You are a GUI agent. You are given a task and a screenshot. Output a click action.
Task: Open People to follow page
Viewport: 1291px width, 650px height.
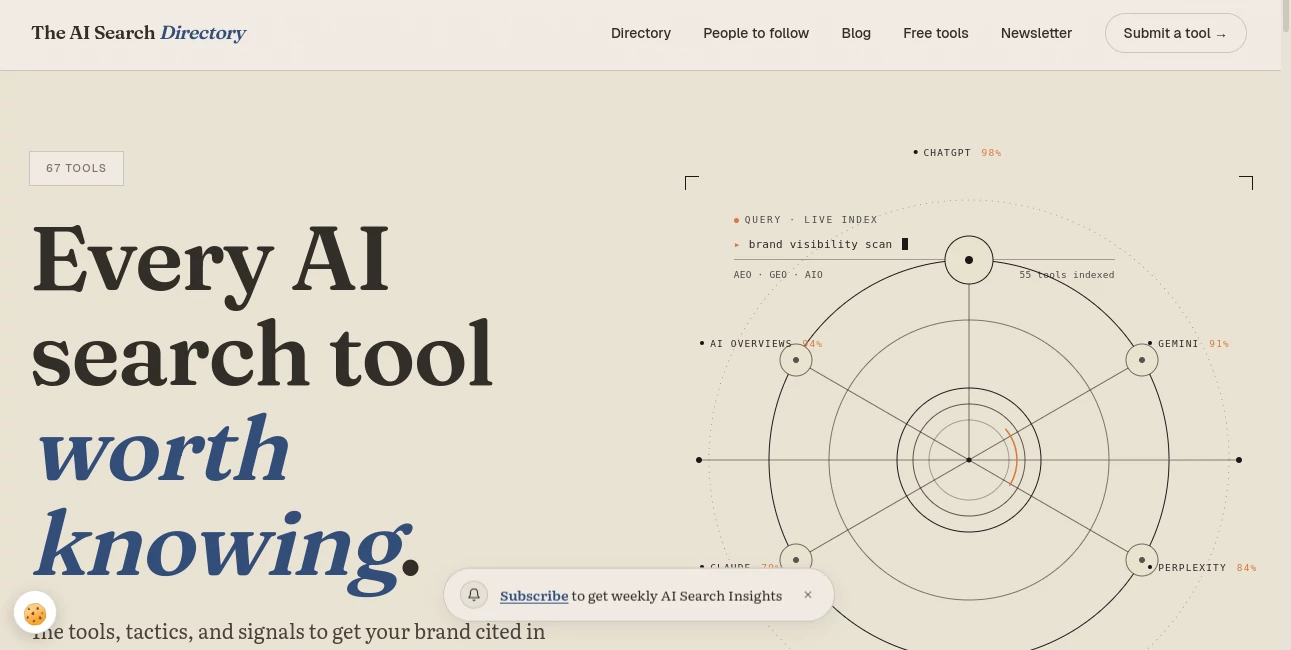756,33
